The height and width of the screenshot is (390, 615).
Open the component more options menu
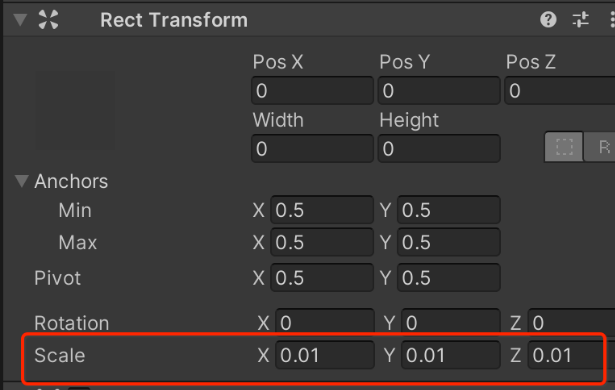(612, 20)
